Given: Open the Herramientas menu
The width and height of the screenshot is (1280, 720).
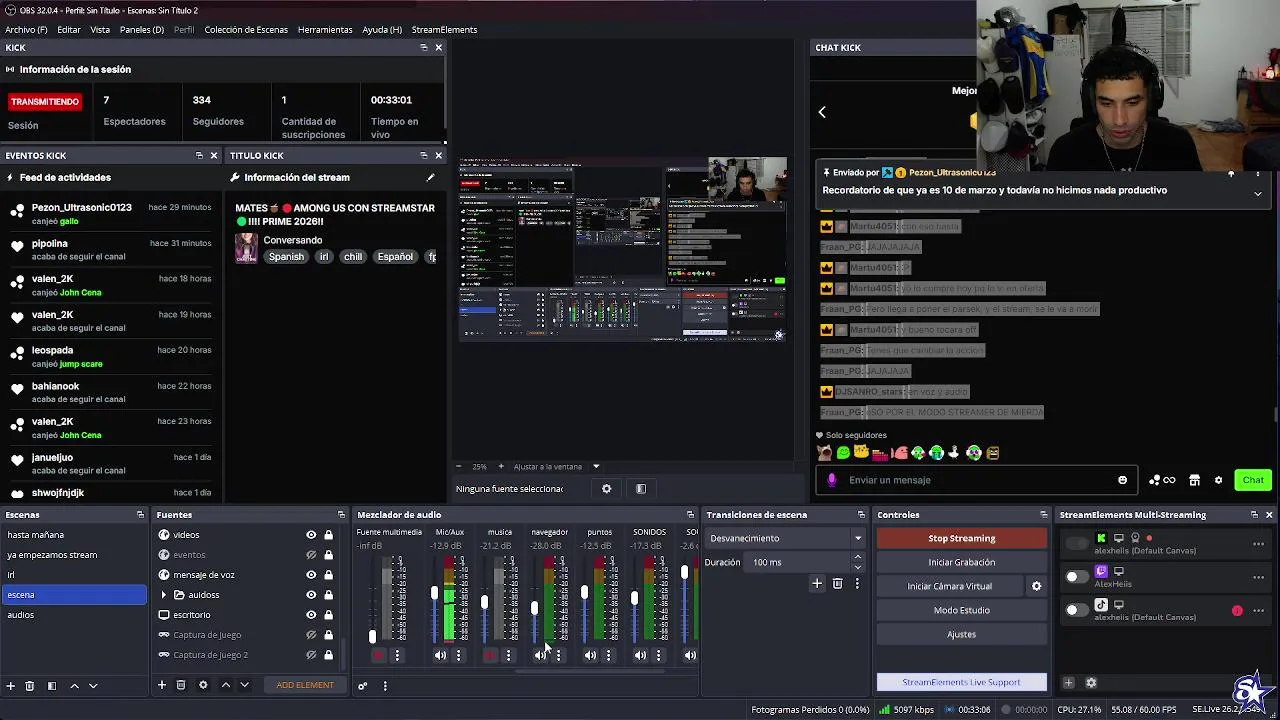Looking at the screenshot, I should pos(325,30).
